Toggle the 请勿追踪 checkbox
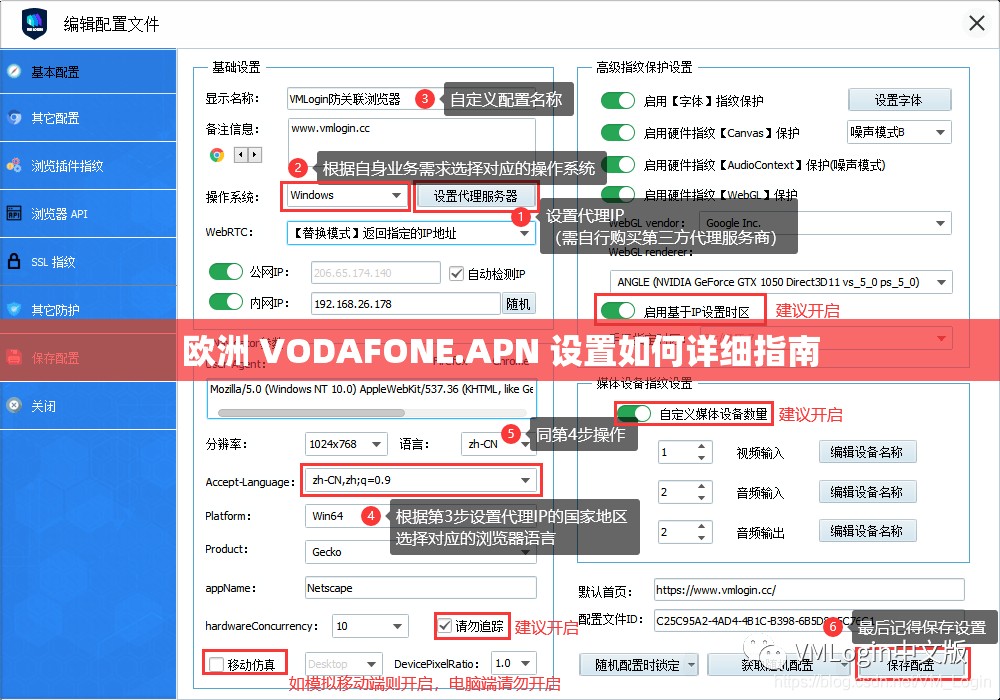 (445, 626)
